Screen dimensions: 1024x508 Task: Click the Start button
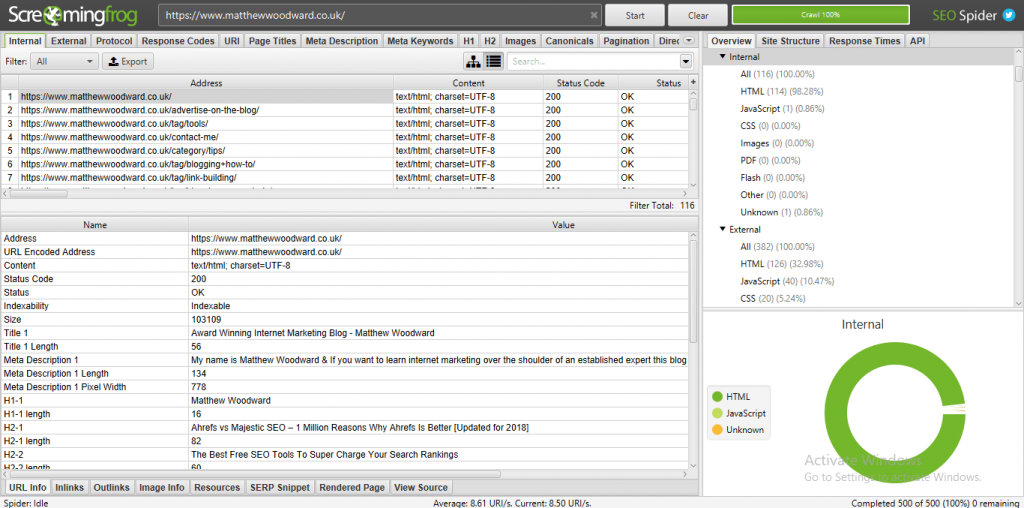635,15
